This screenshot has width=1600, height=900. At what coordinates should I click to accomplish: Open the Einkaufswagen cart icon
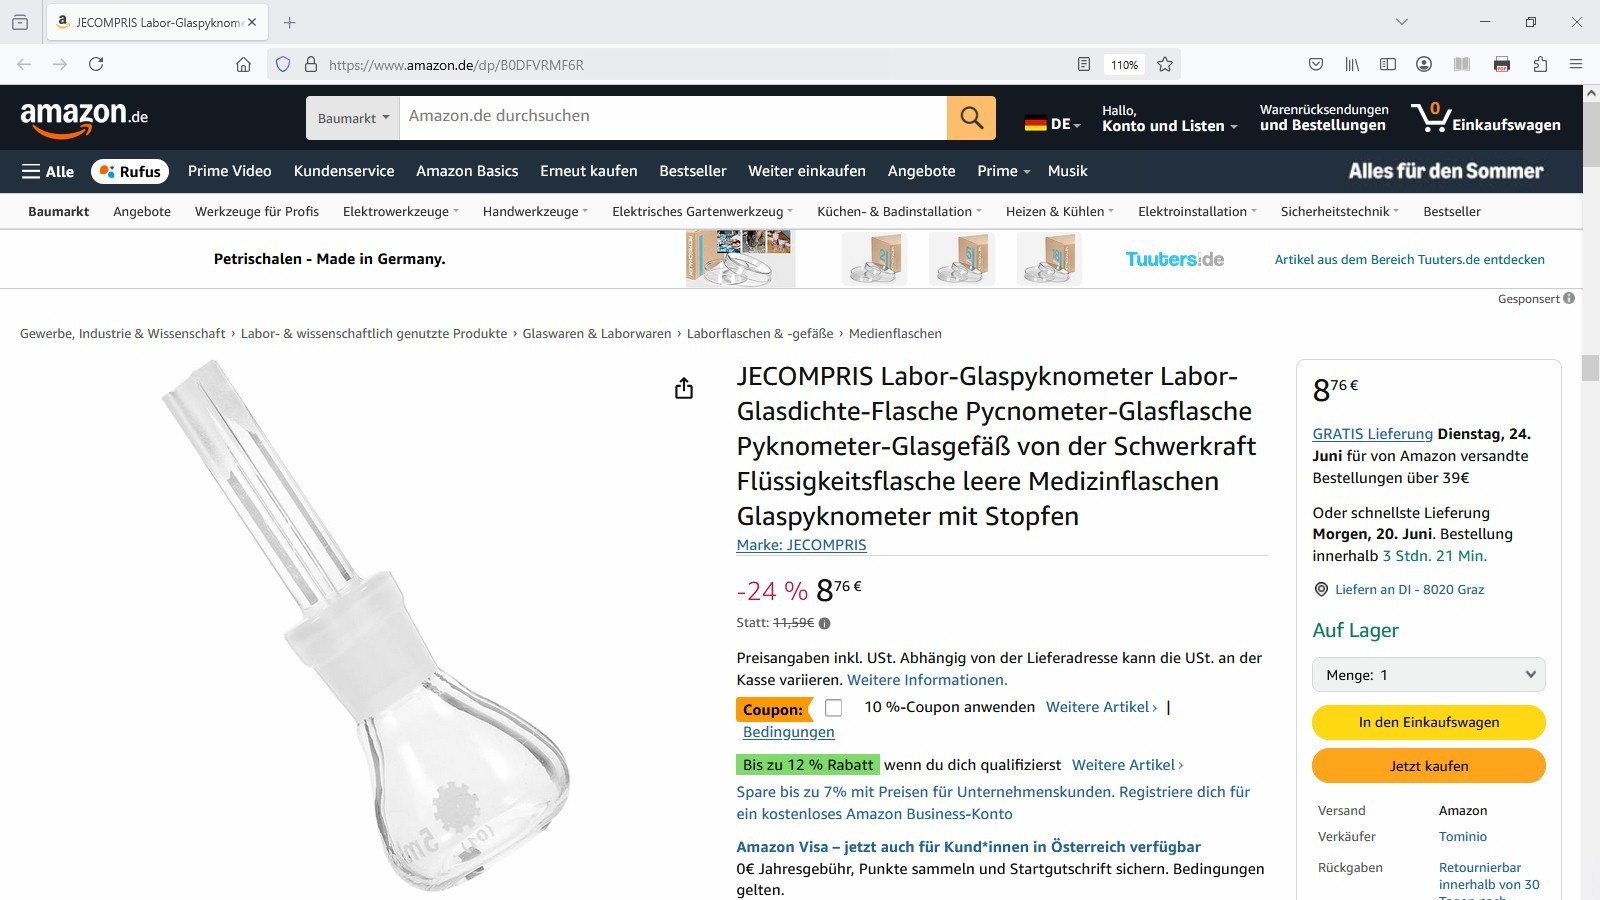pyautogui.click(x=1485, y=118)
